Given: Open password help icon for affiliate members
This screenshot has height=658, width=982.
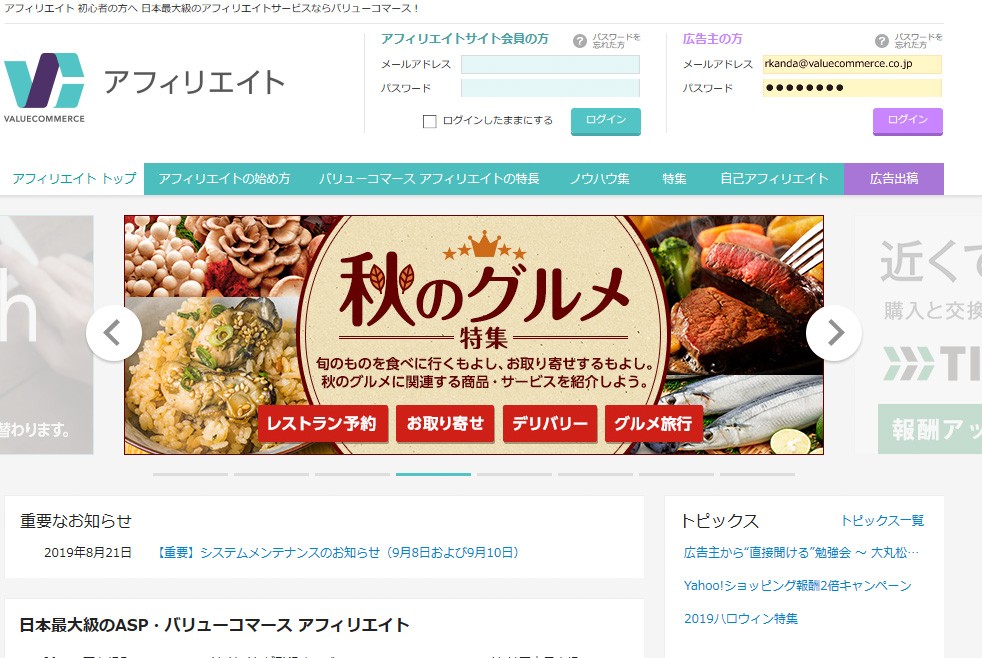Looking at the screenshot, I should coord(580,41).
